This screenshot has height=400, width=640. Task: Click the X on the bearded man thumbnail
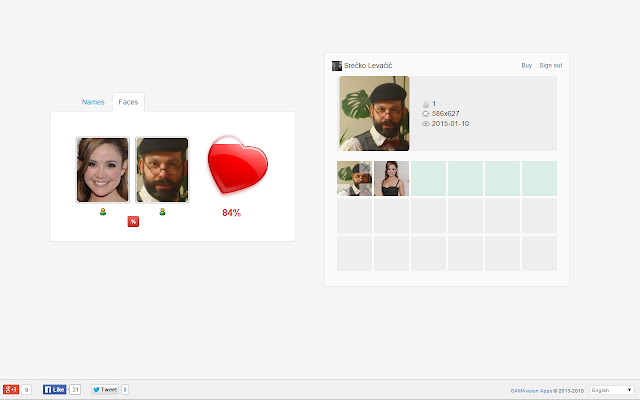pos(366,167)
